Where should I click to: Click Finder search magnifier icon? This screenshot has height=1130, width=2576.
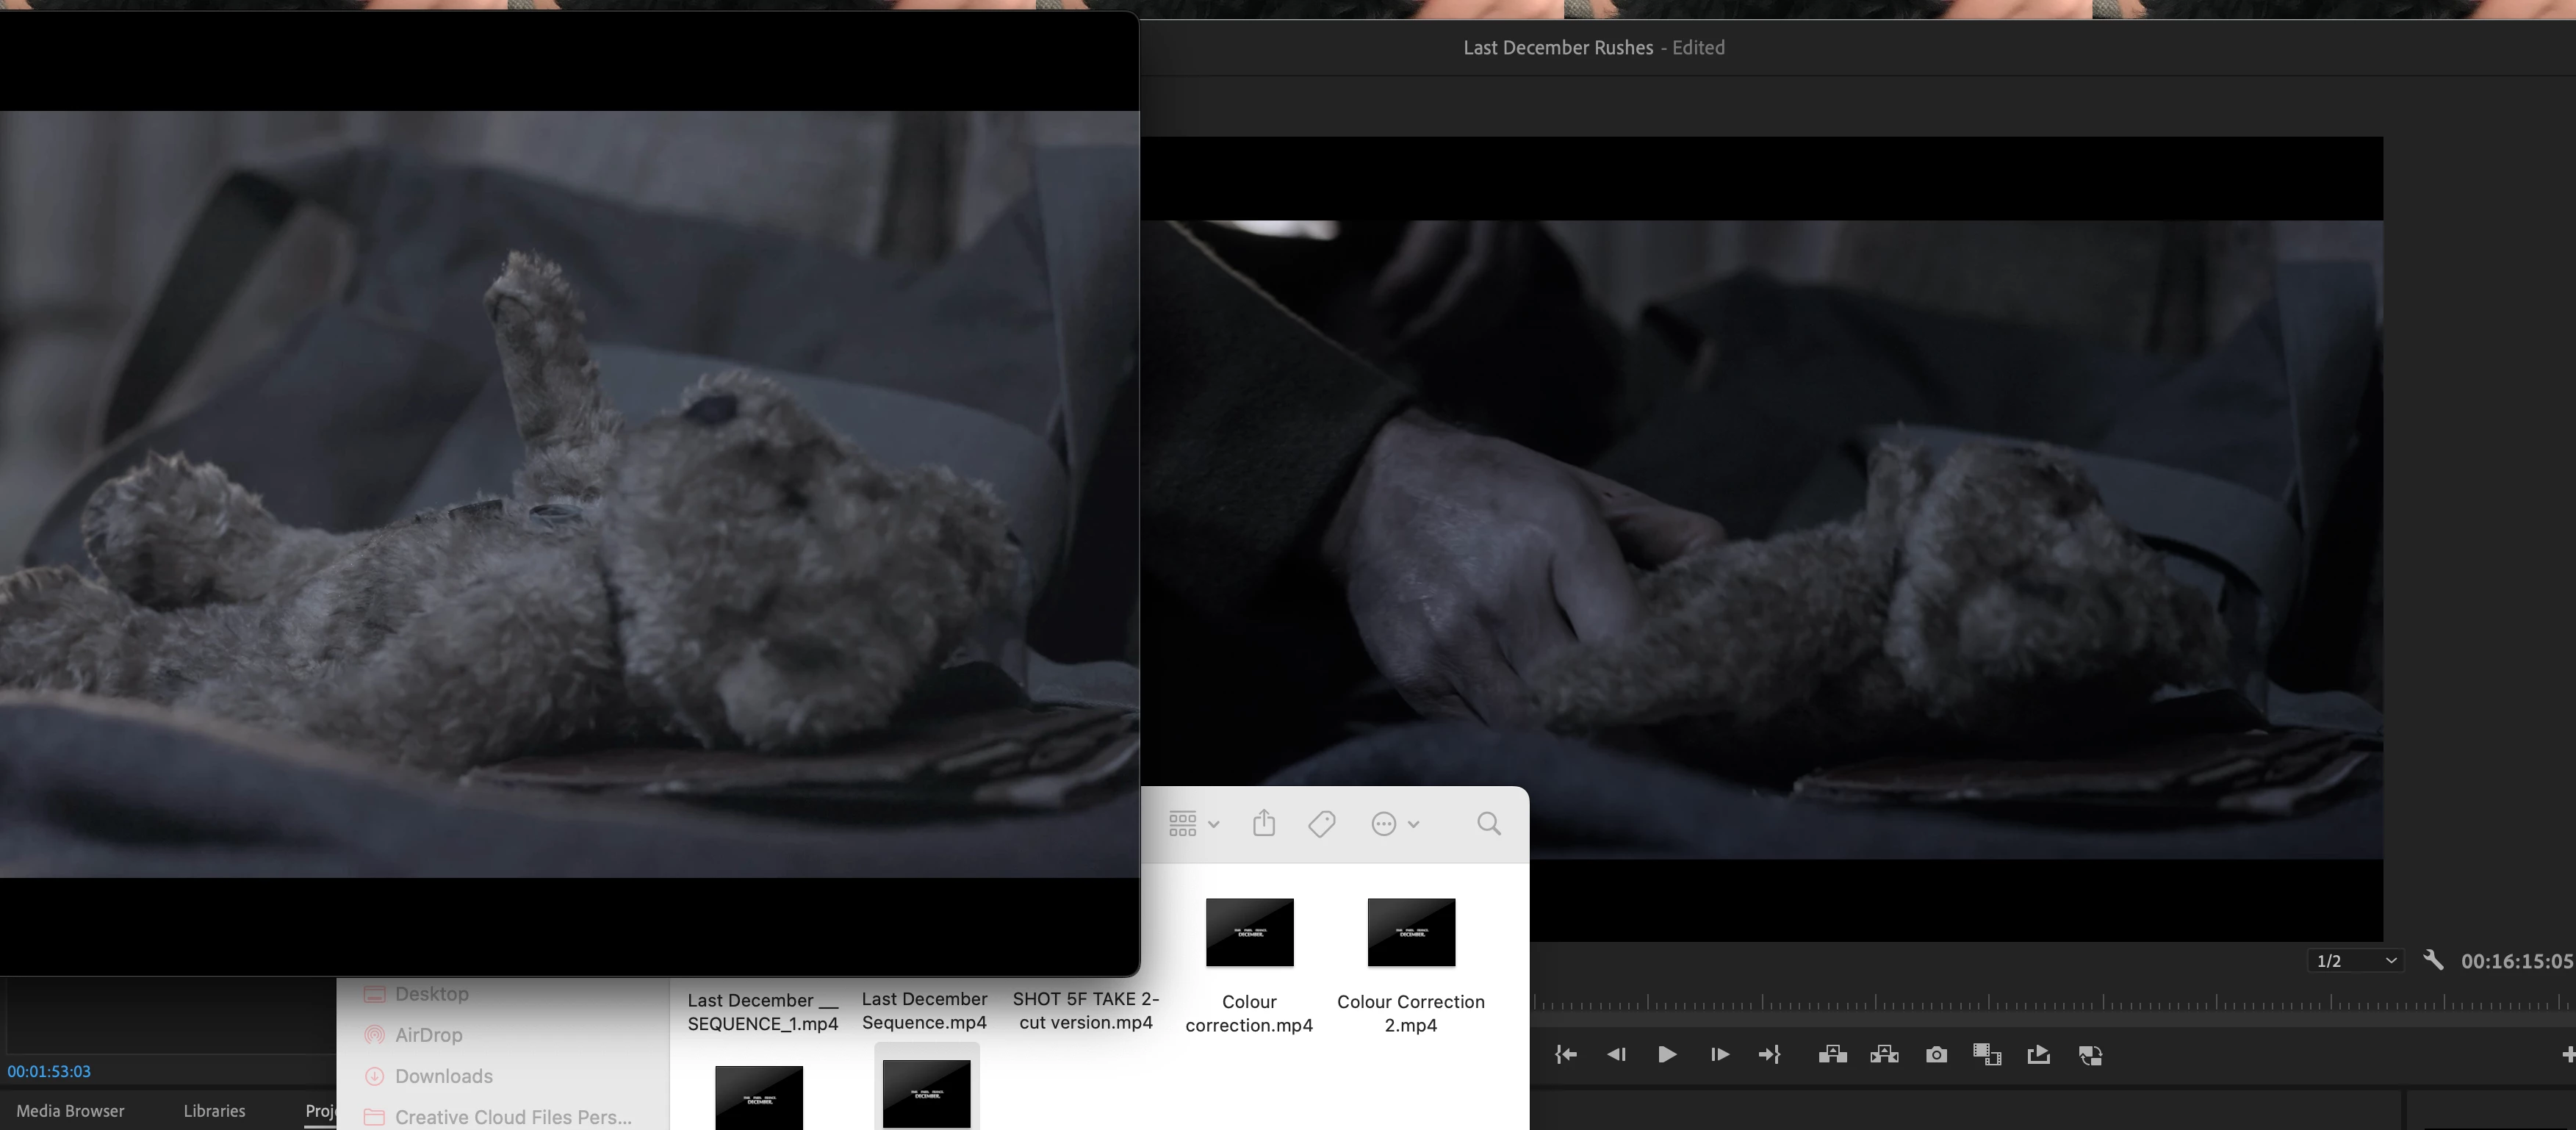tap(1488, 824)
